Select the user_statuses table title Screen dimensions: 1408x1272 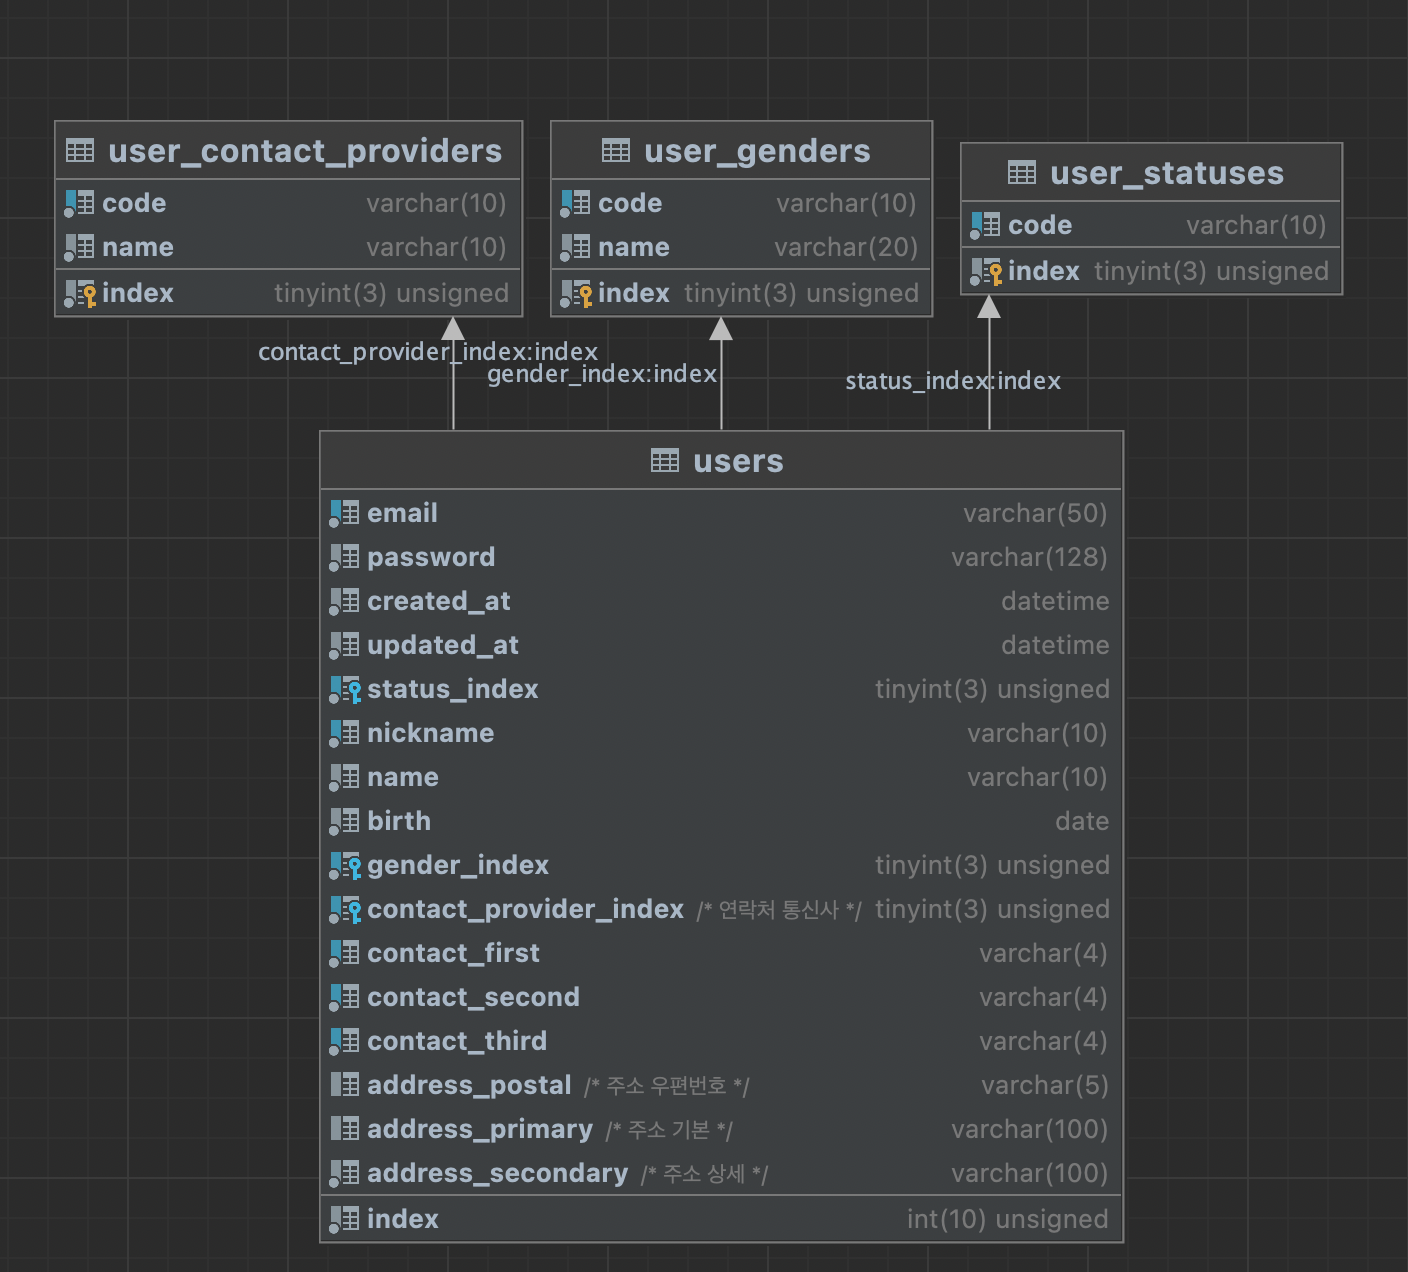coord(1167,173)
